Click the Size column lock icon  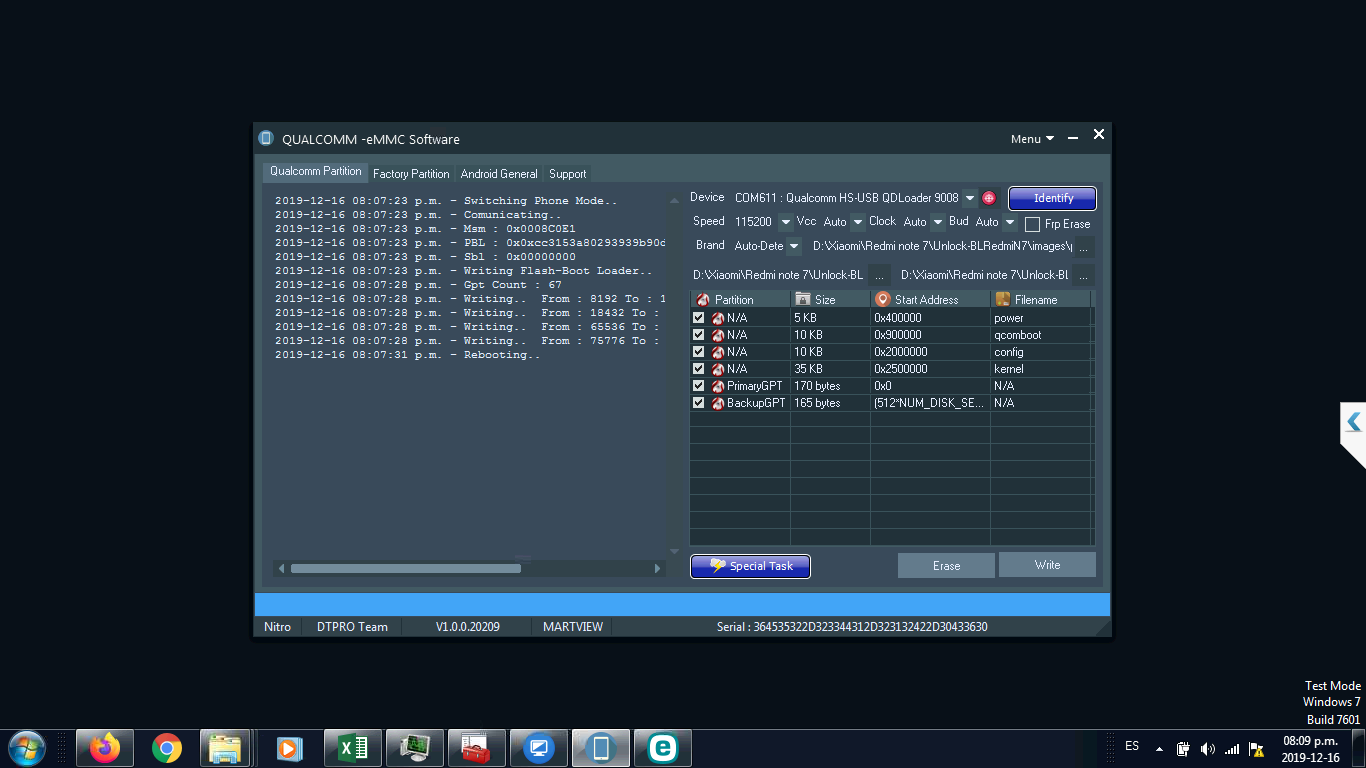(802, 299)
